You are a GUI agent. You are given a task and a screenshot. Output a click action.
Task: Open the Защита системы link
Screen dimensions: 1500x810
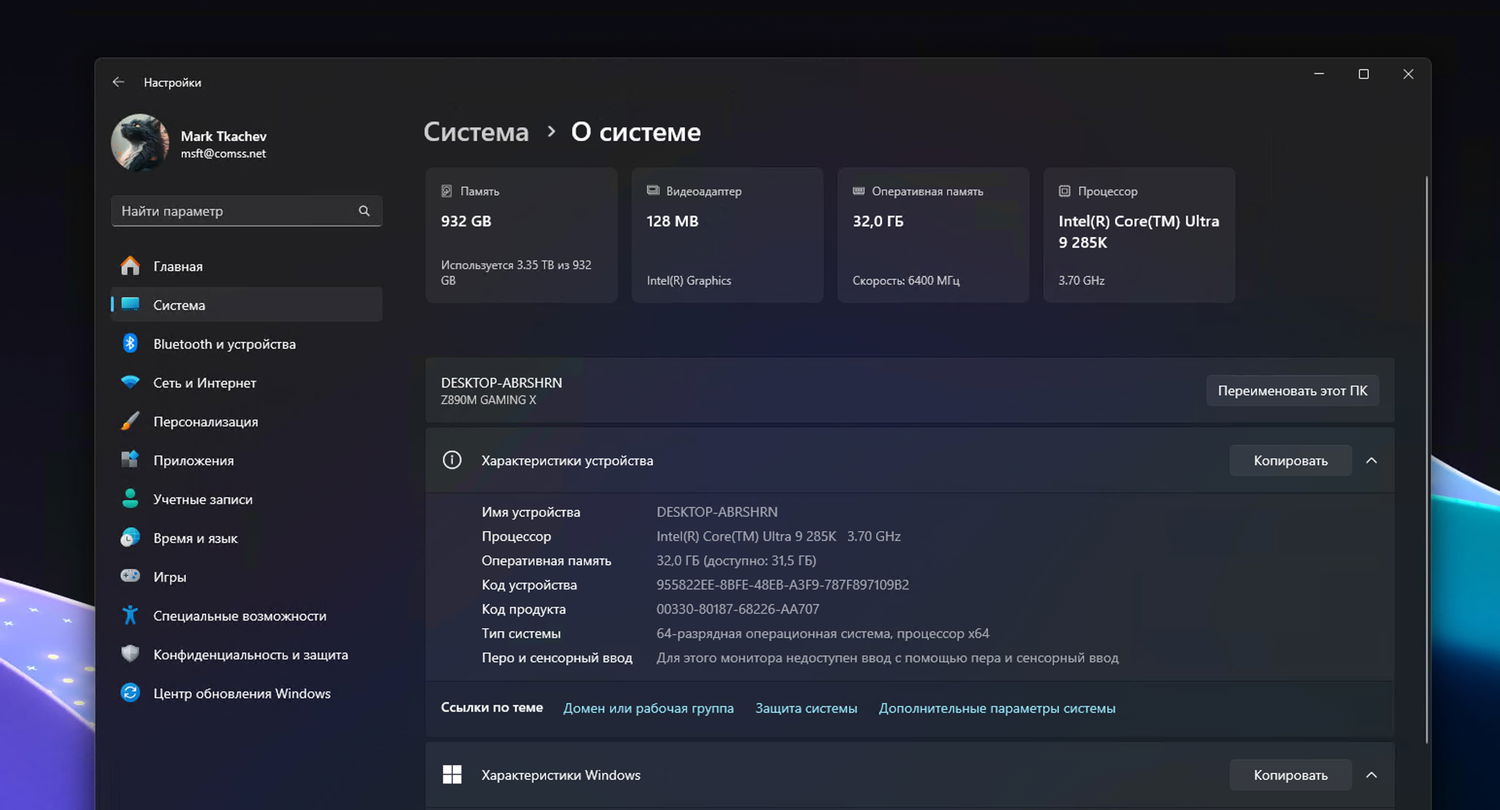[806, 708]
